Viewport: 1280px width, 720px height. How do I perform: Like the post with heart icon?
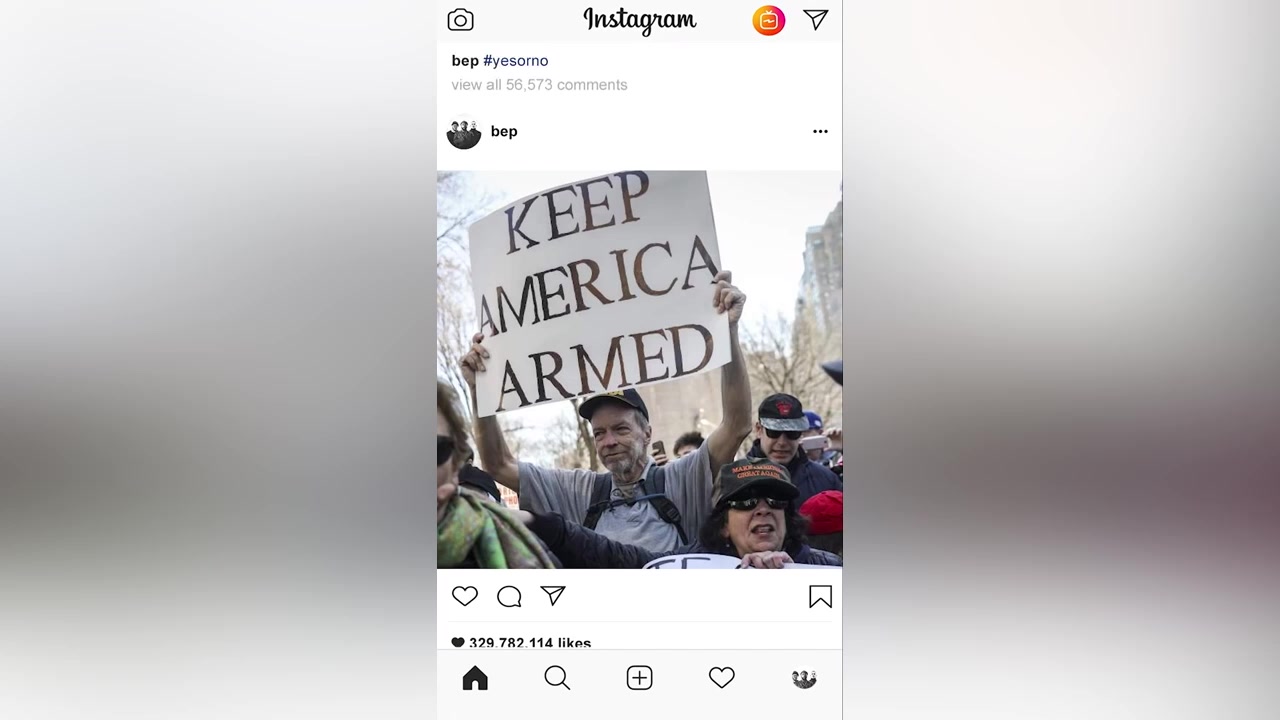(465, 596)
